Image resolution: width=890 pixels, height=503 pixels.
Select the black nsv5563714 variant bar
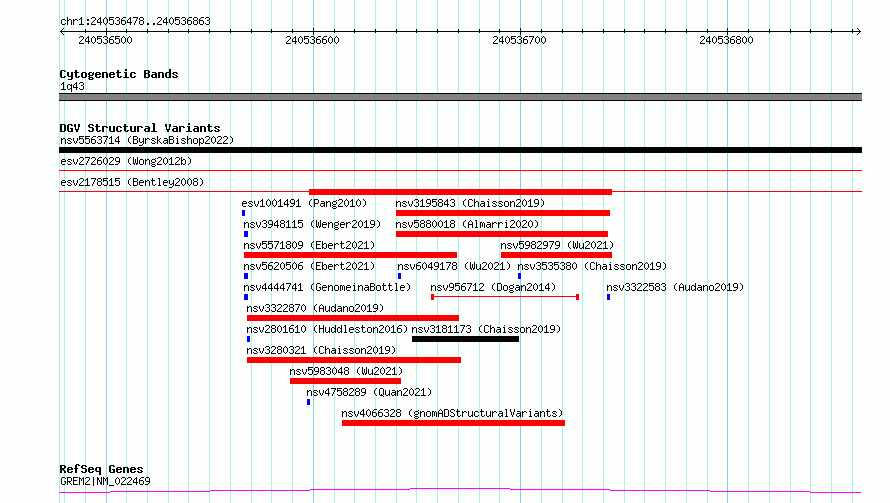coord(460,150)
